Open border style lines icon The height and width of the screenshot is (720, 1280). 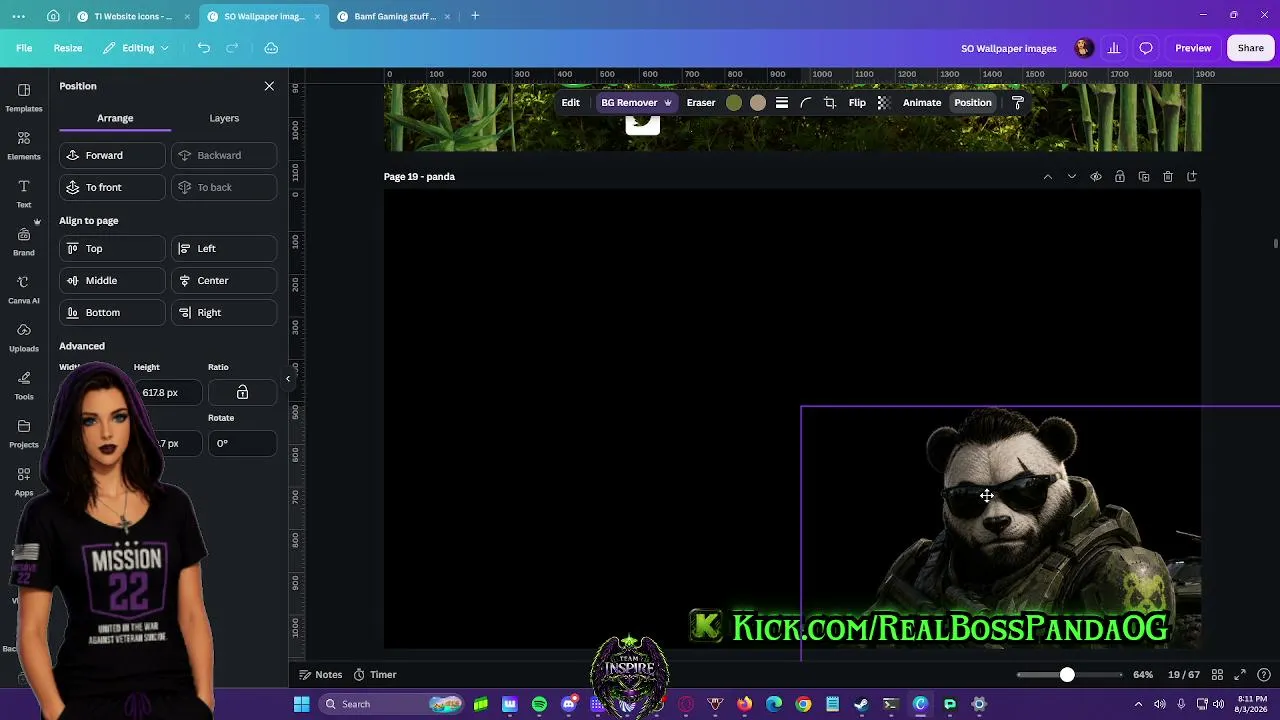click(782, 103)
